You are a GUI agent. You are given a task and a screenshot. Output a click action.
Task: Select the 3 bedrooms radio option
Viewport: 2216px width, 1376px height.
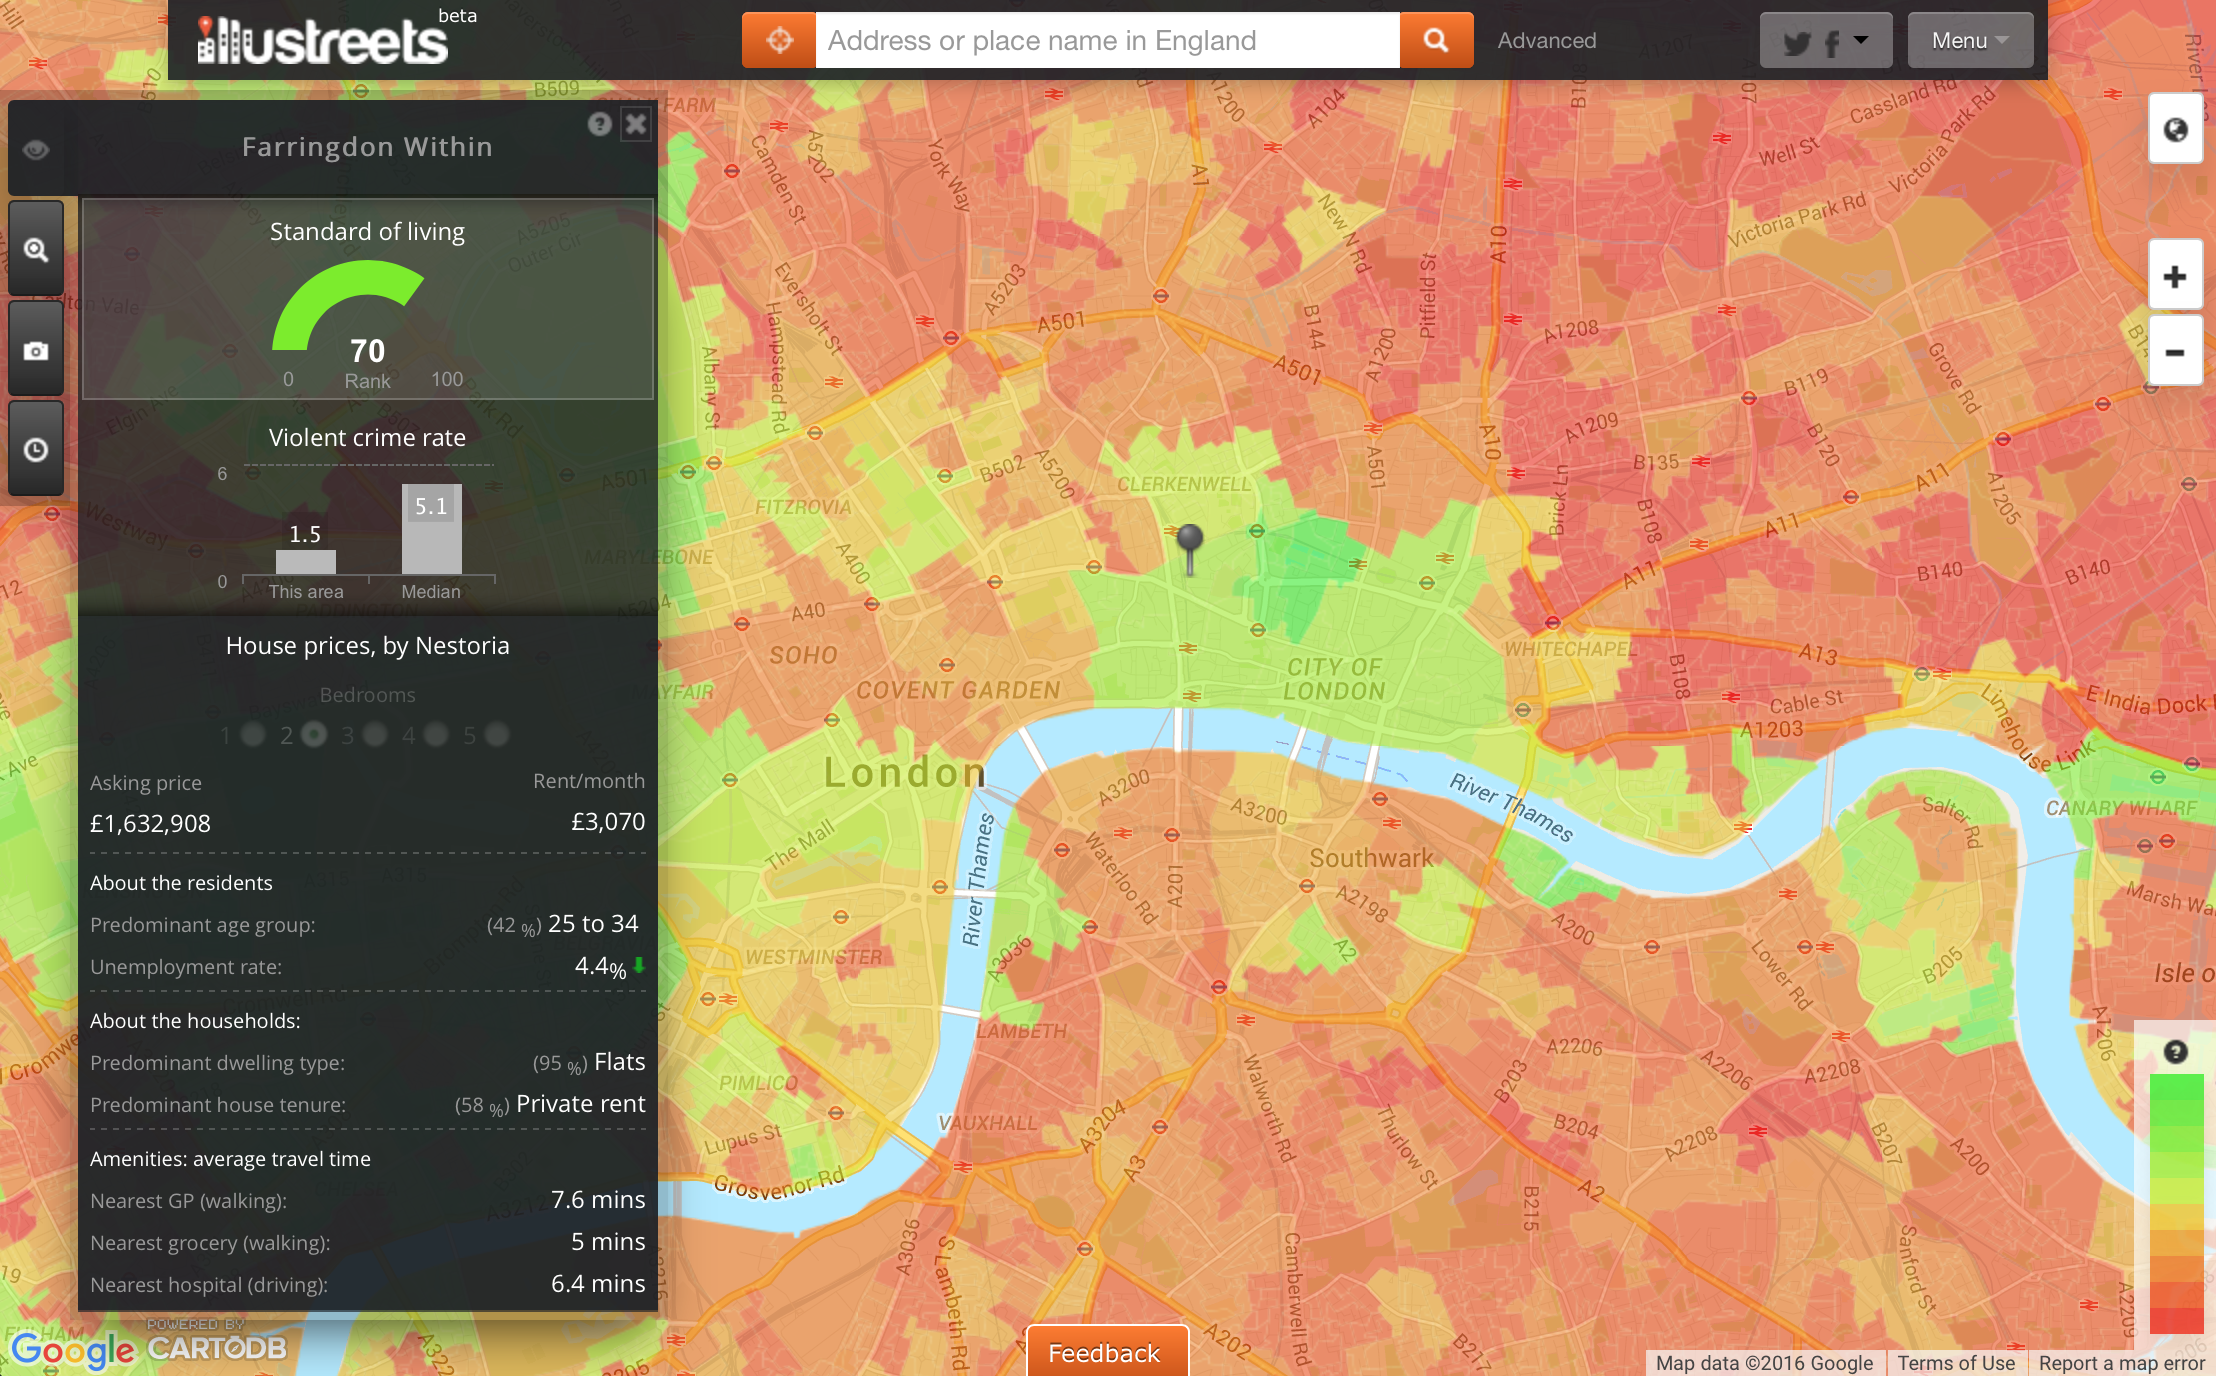[x=375, y=735]
